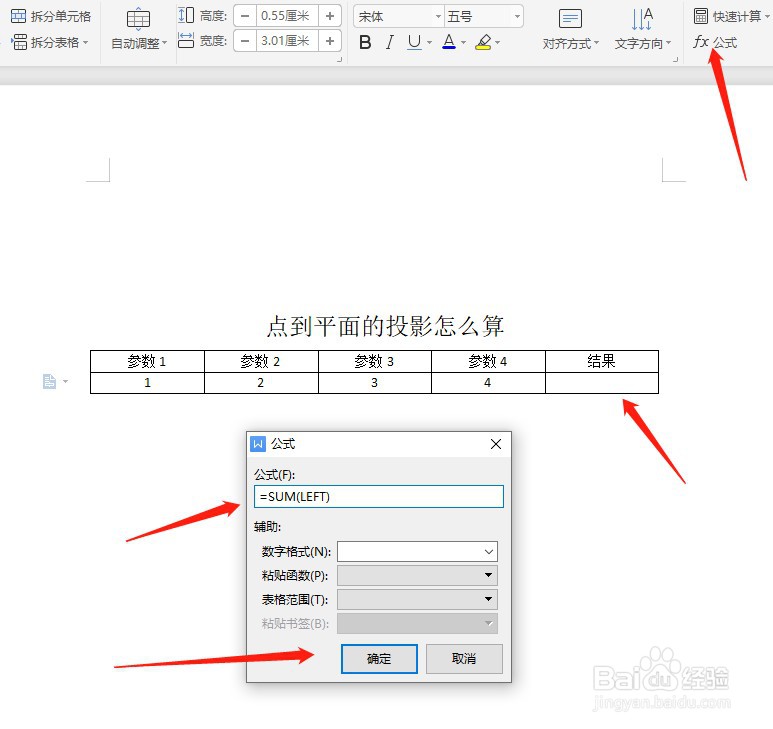Click the header cell 参数 1
Screen dimensions: 773x729
point(147,361)
